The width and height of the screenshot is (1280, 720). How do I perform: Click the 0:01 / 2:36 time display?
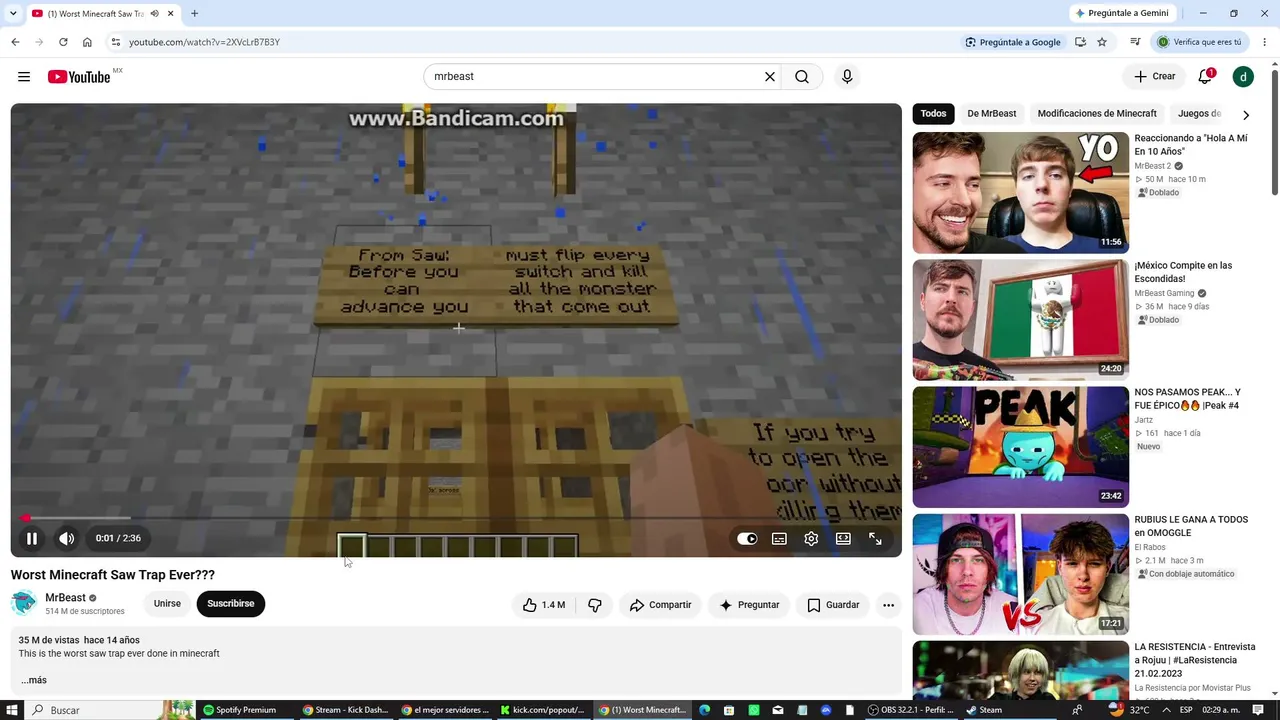tap(118, 539)
